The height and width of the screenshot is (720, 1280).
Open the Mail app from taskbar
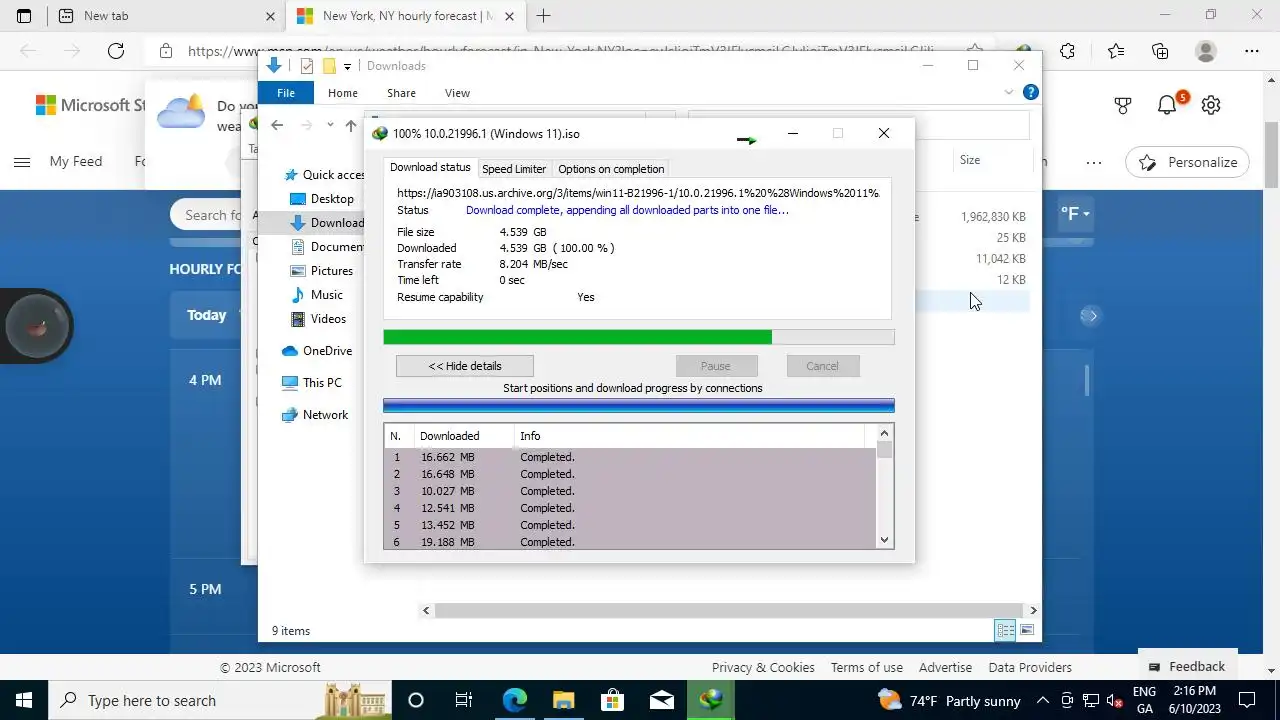point(661,700)
